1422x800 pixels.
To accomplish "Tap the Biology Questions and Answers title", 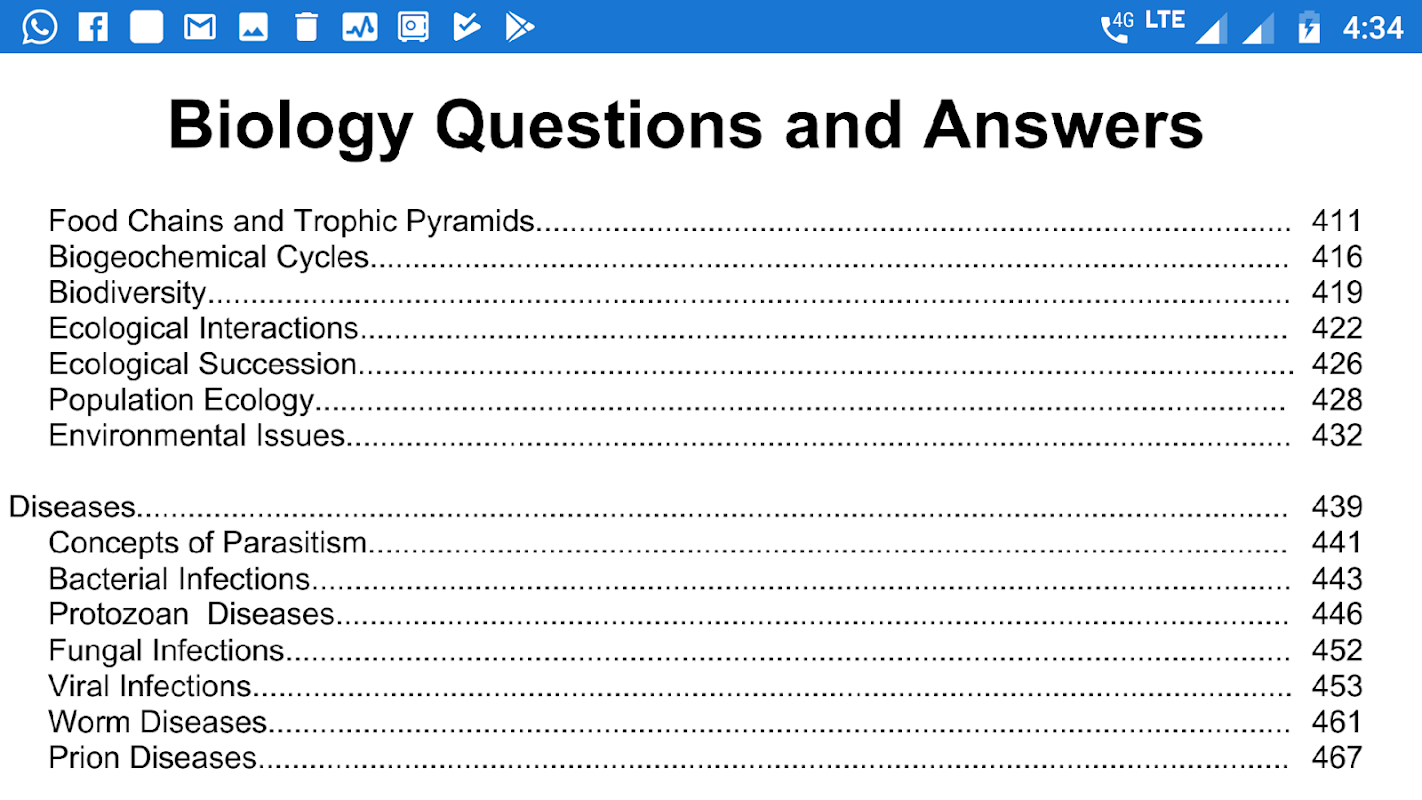I will 686,126.
